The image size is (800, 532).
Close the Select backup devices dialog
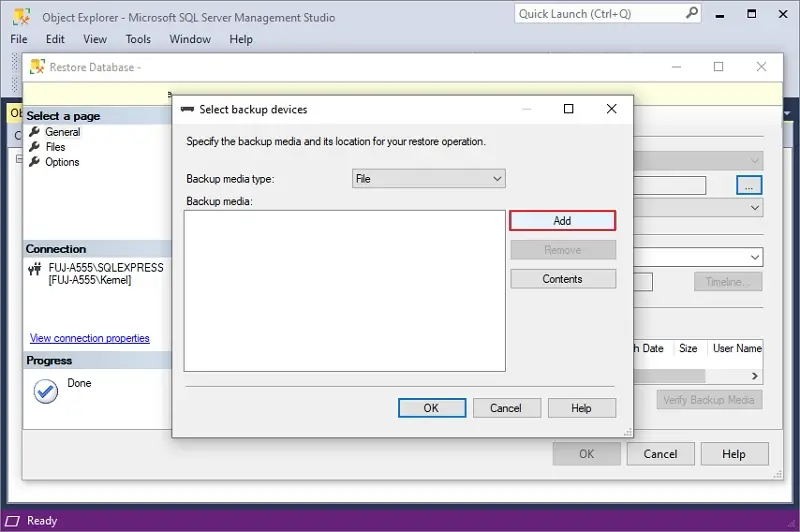click(611, 109)
